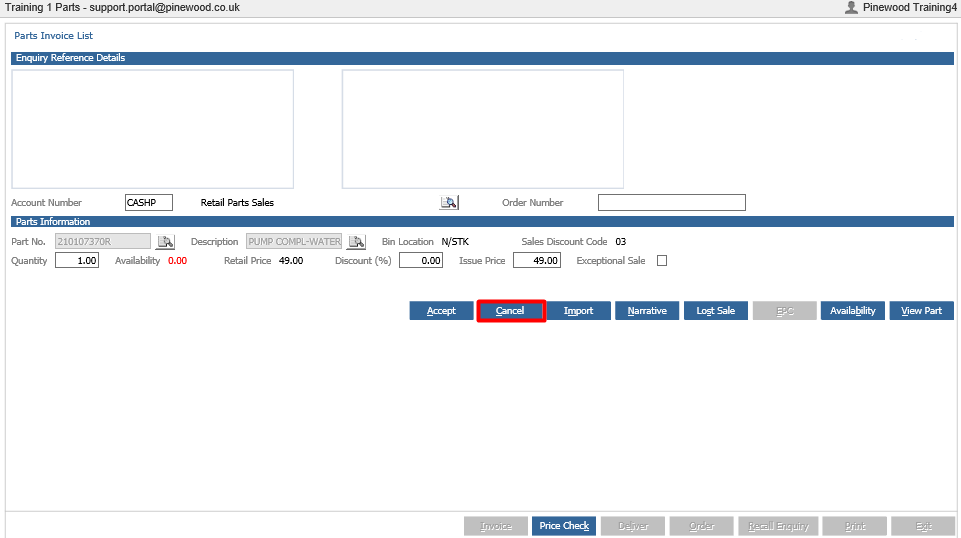Click the user profile icon beside Pinewood Training4

851,7
